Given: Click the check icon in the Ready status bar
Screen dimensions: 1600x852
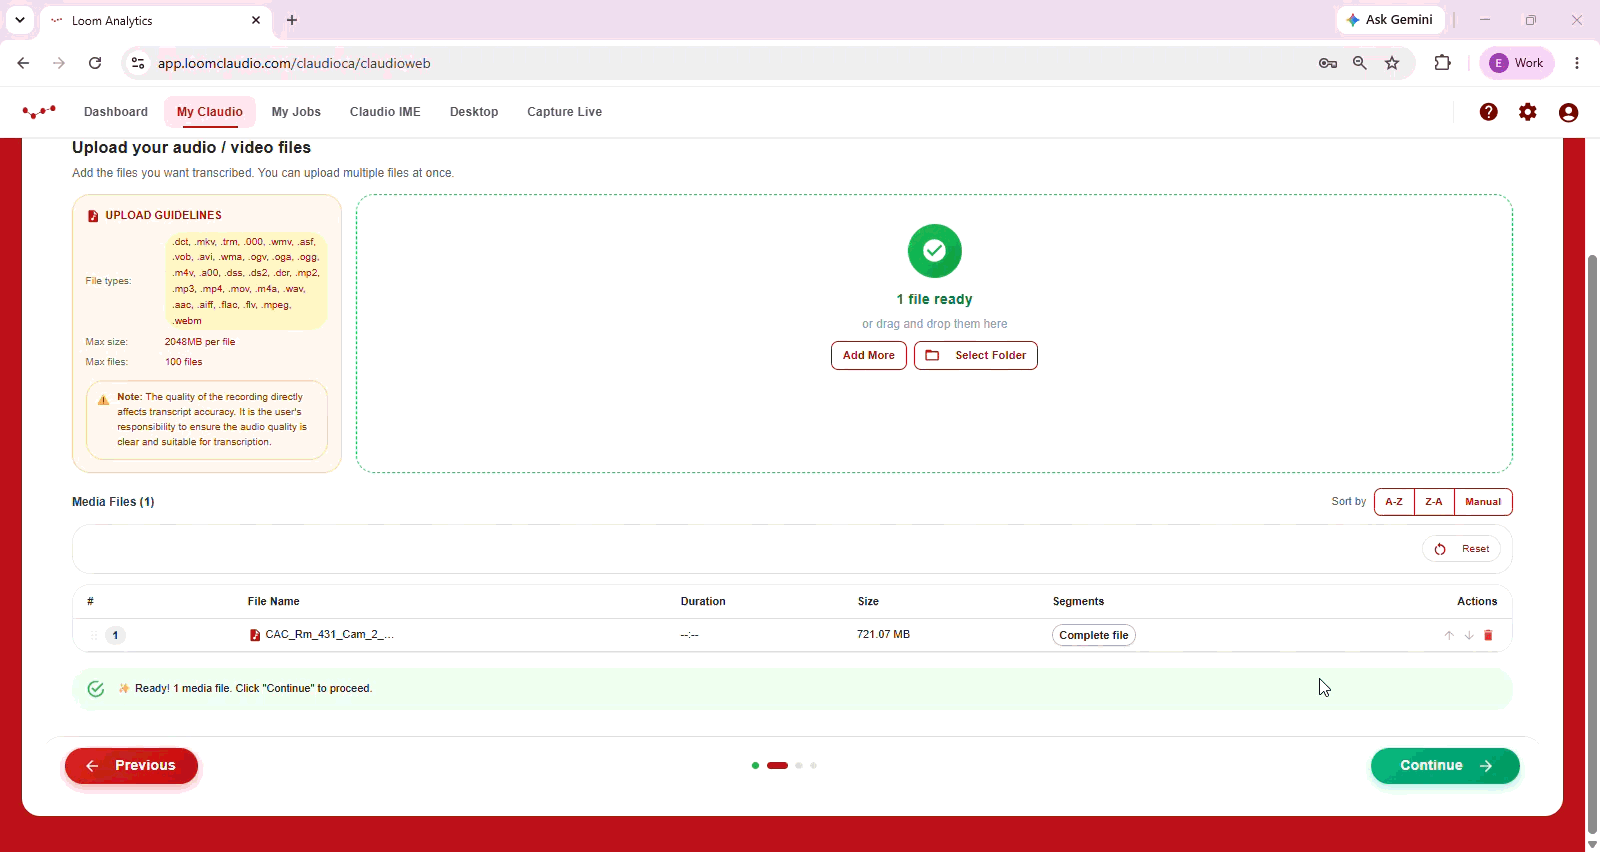Looking at the screenshot, I should coord(96,689).
